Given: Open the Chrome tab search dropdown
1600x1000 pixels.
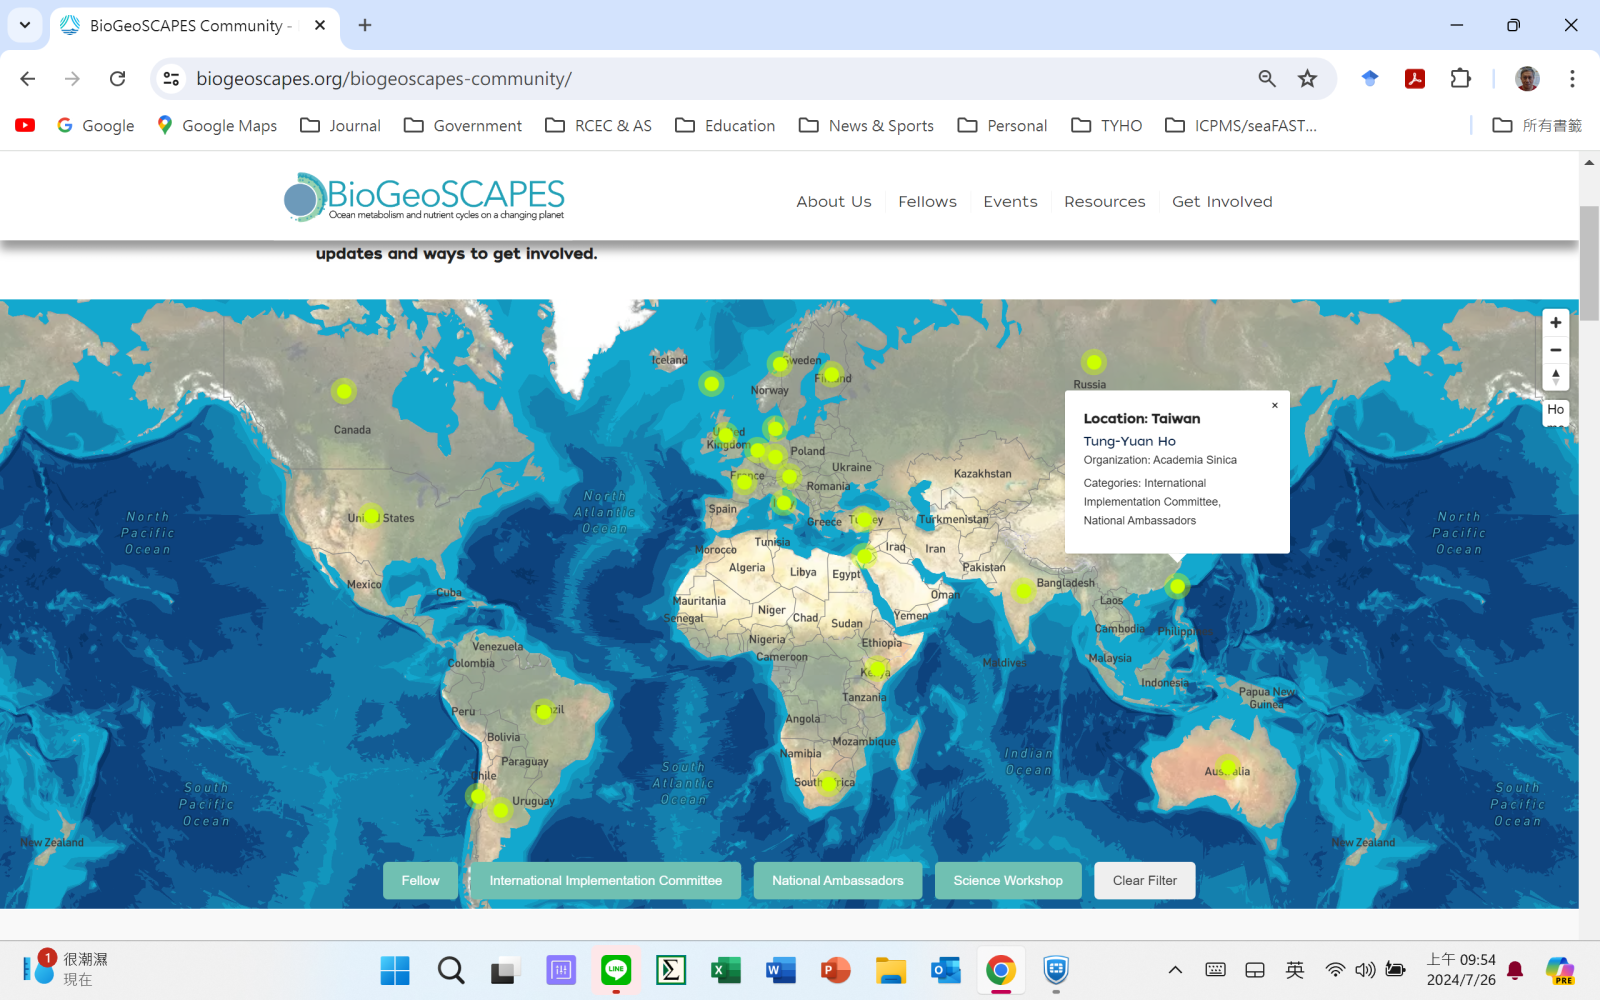Looking at the screenshot, I should [25, 25].
